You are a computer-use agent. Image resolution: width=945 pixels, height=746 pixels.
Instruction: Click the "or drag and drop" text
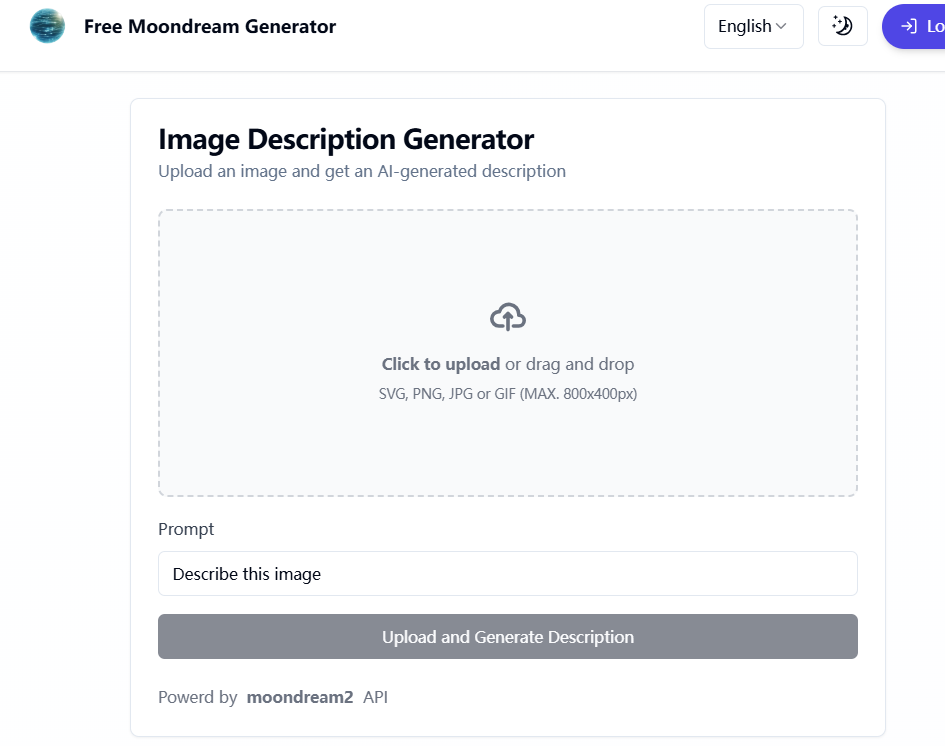click(x=570, y=364)
